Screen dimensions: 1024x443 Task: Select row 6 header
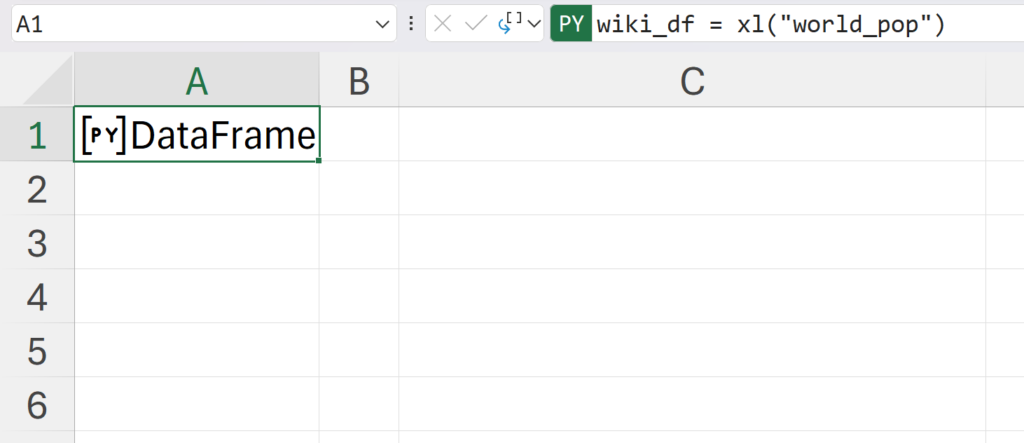coord(37,404)
